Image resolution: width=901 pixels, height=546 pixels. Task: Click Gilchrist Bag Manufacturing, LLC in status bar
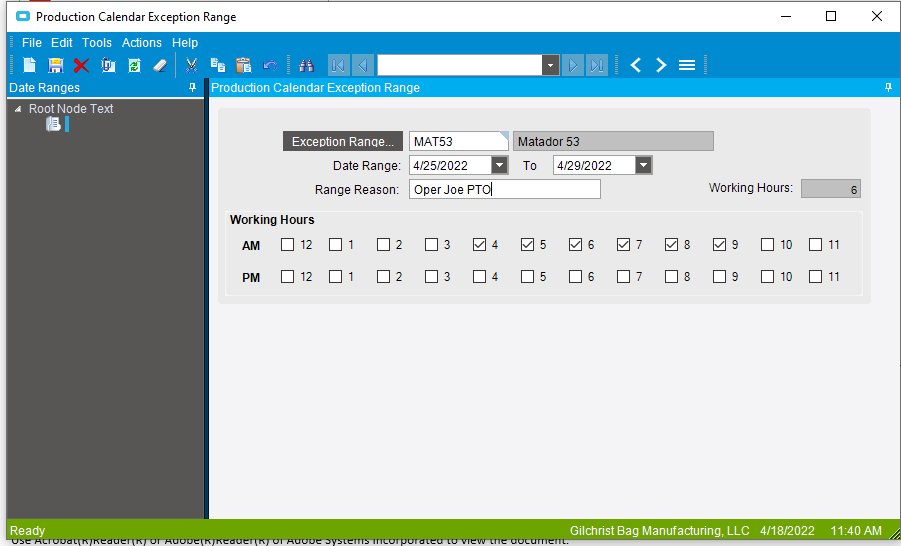click(x=659, y=530)
